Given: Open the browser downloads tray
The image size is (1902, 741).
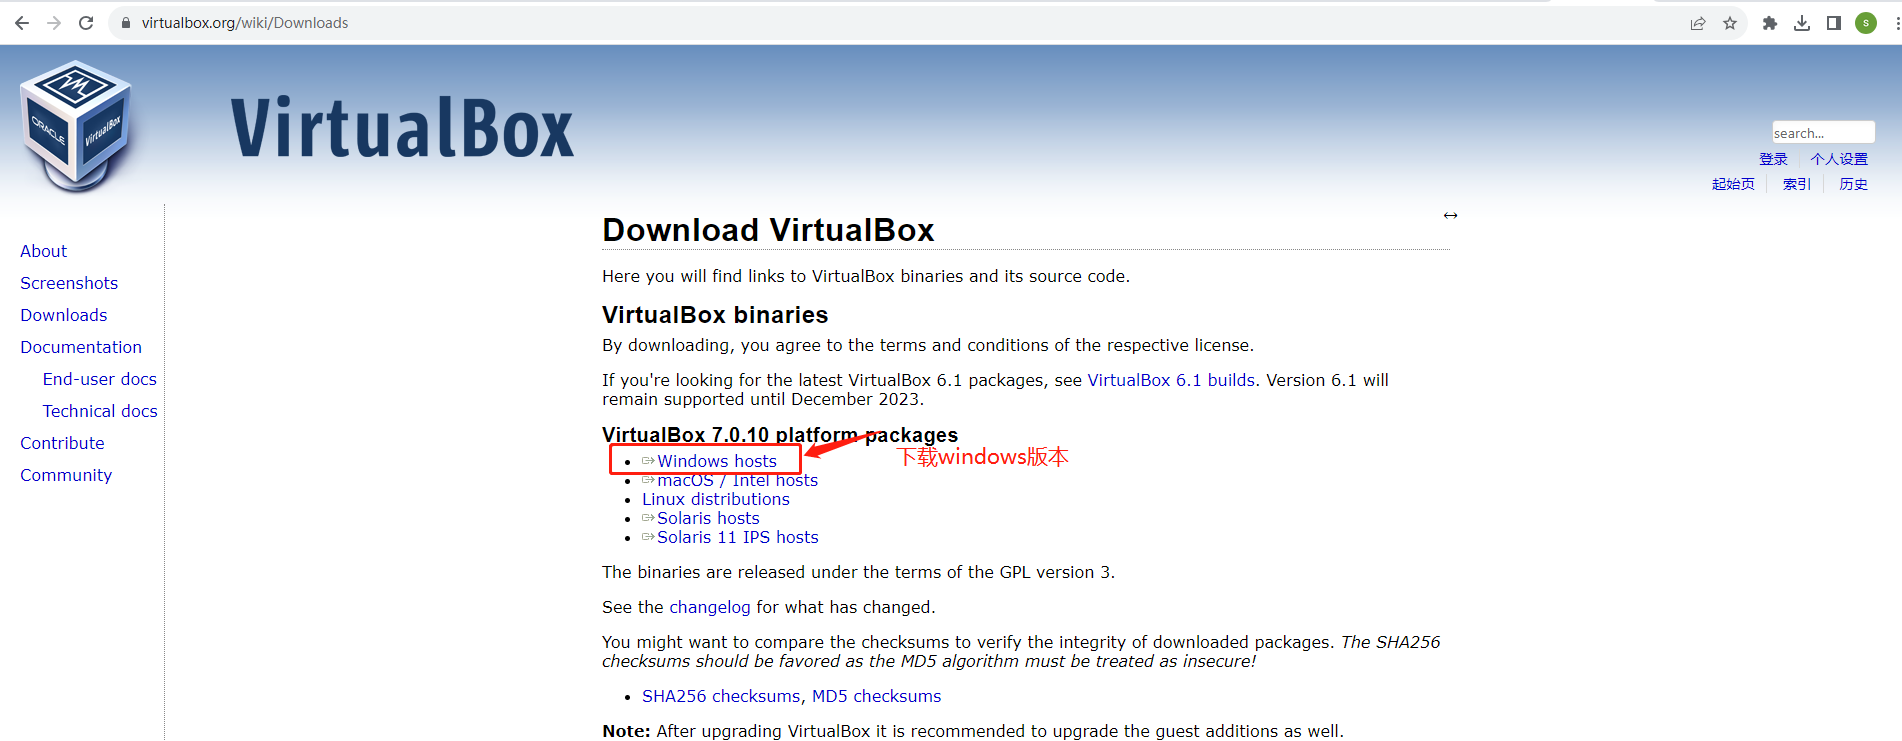Looking at the screenshot, I should coord(1802,23).
